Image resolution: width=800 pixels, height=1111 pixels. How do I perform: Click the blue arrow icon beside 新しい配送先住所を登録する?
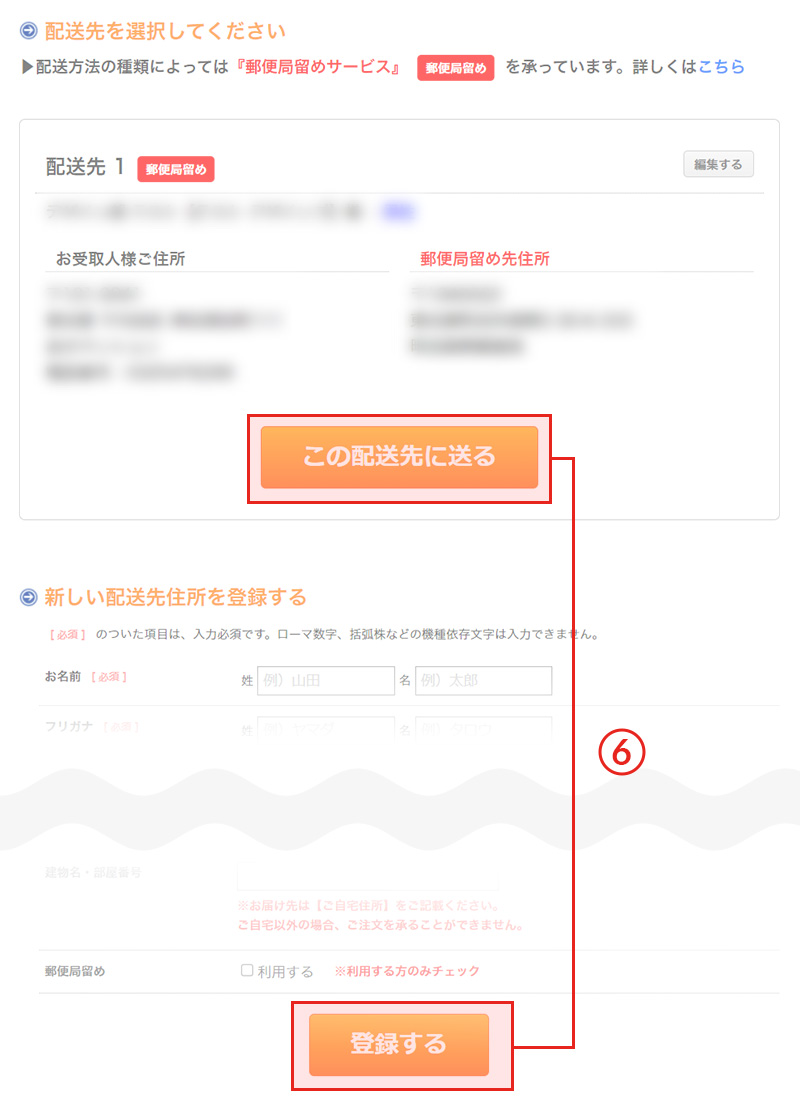pyautogui.click(x=28, y=597)
